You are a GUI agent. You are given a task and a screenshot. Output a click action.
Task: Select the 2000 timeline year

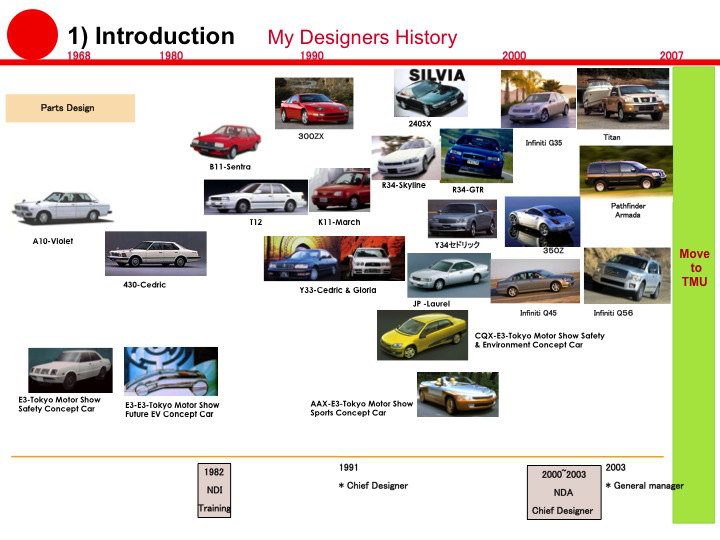coord(514,56)
